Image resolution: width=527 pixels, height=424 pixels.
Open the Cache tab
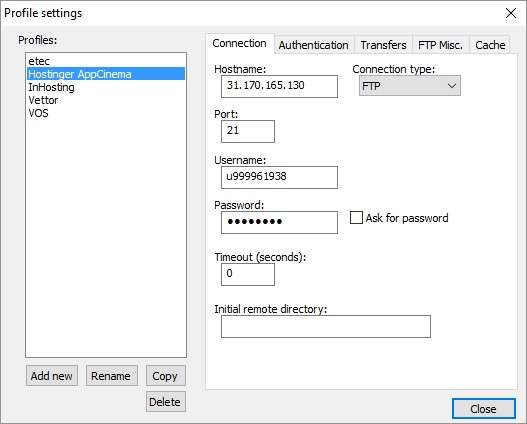490,45
